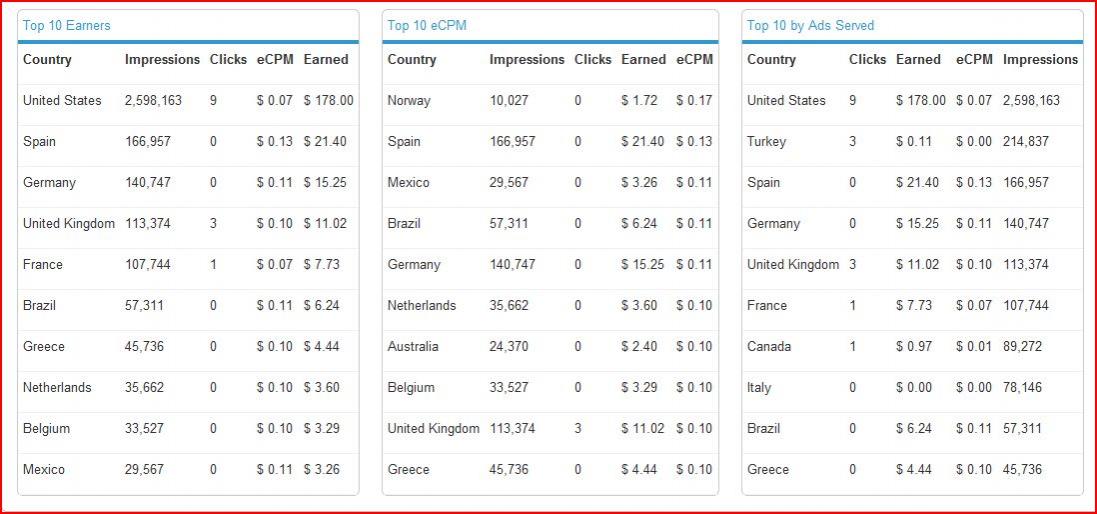Click the 10,027 impressions value for Norway
This screenshot has width=1097, height=514.
(509, 100)
